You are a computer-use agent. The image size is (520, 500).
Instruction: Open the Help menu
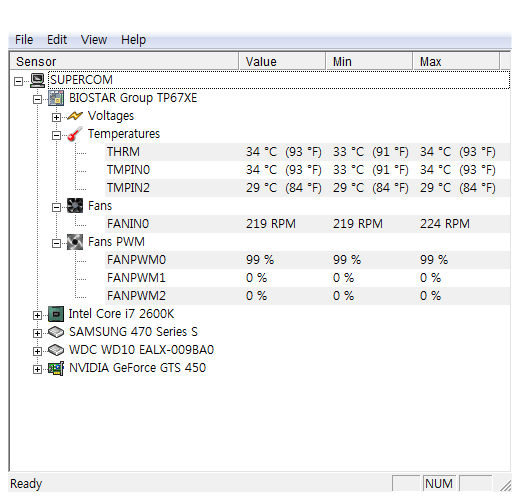pyautogui.click(x=133, y=40)
